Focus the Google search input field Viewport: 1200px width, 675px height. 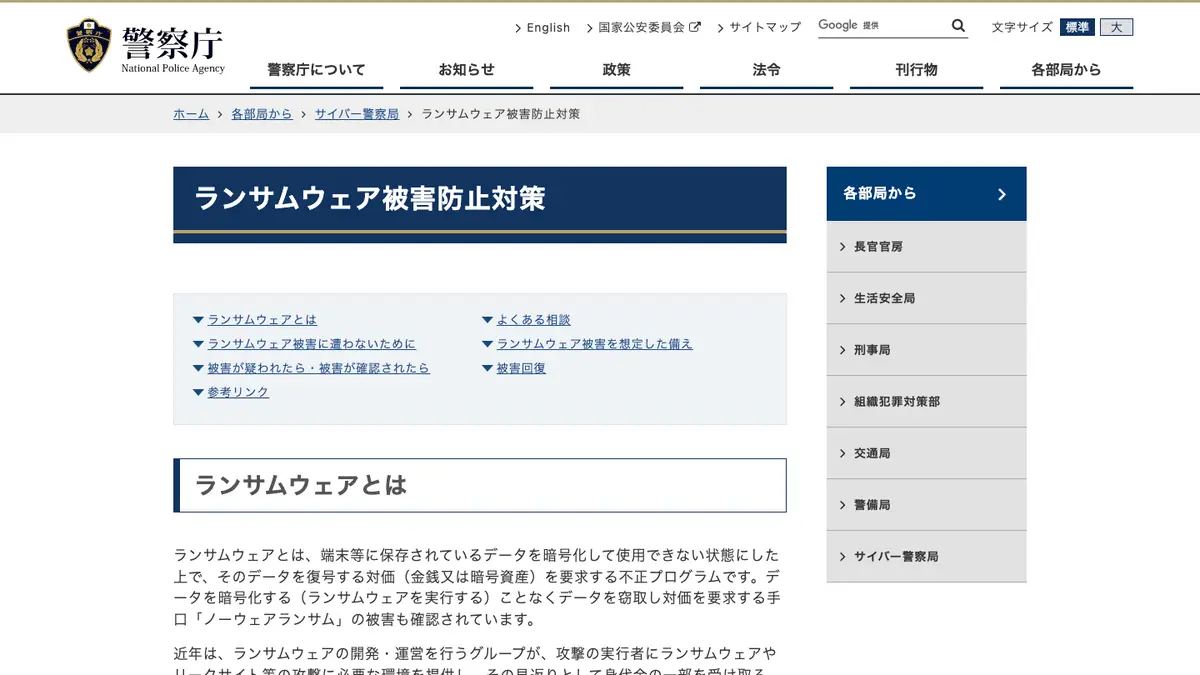tap(882, 26)
